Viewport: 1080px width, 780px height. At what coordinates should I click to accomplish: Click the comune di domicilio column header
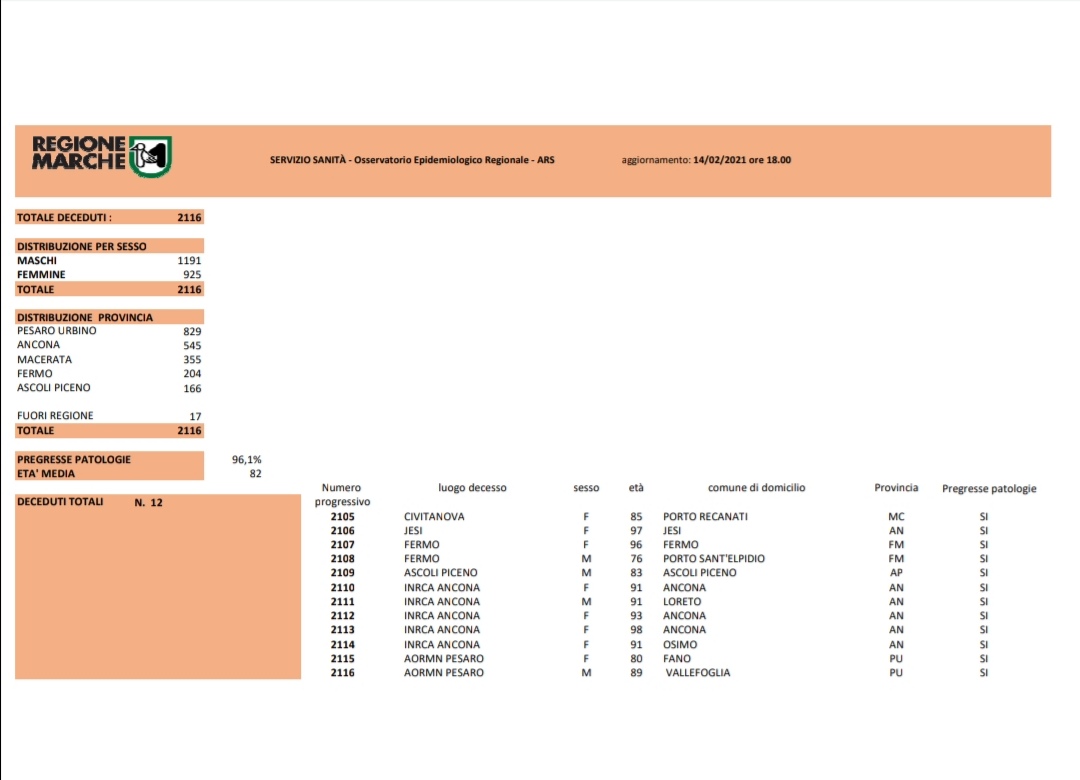pyautogui.click(x=756, y=488)
